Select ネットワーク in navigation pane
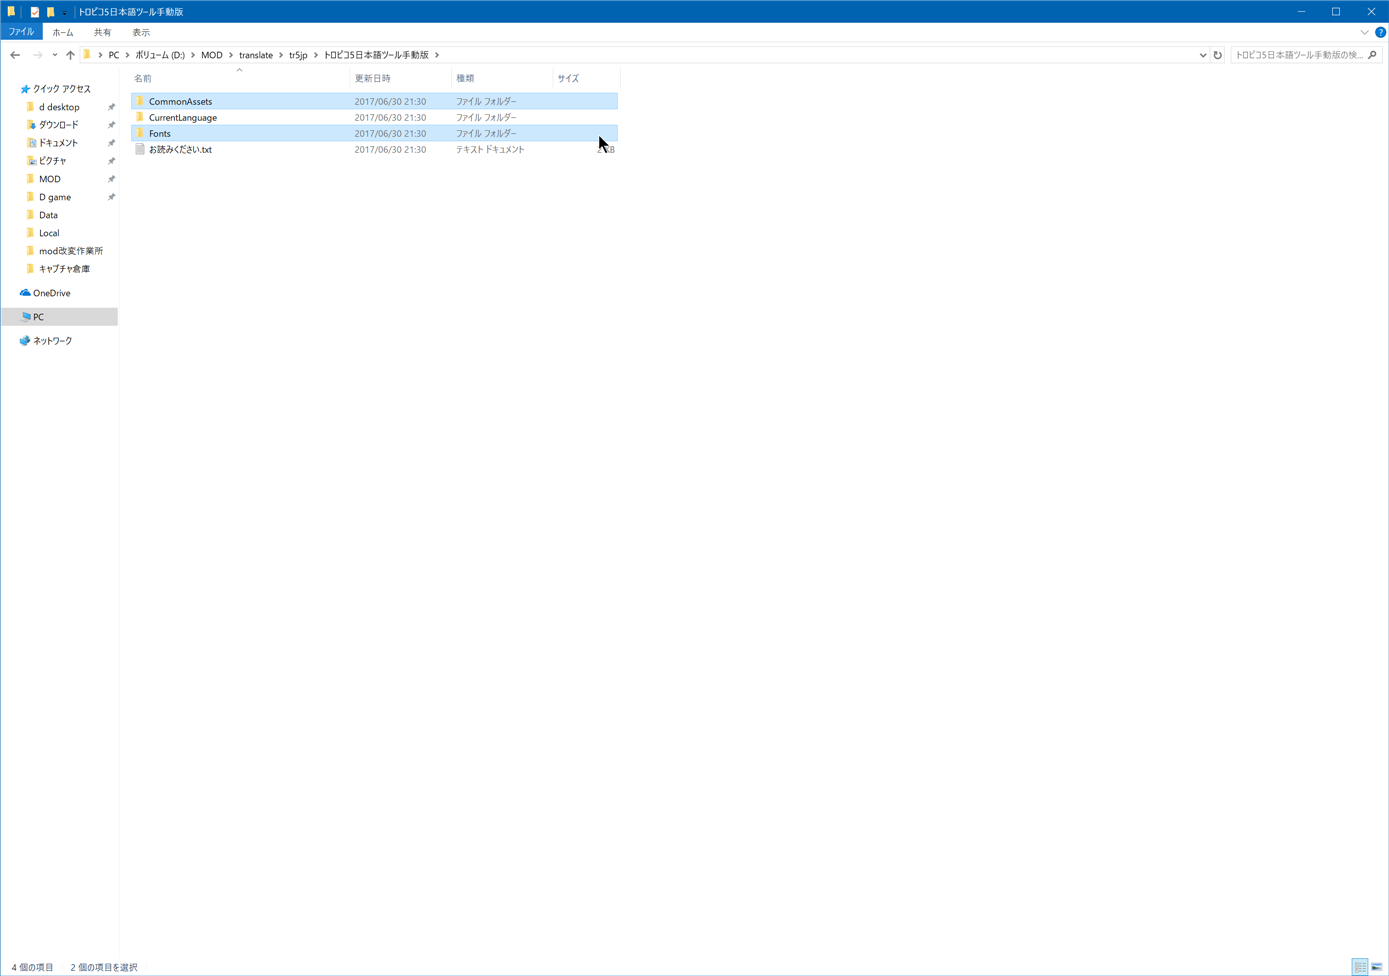Screen dimensions: 1389x976 [52, 341]
